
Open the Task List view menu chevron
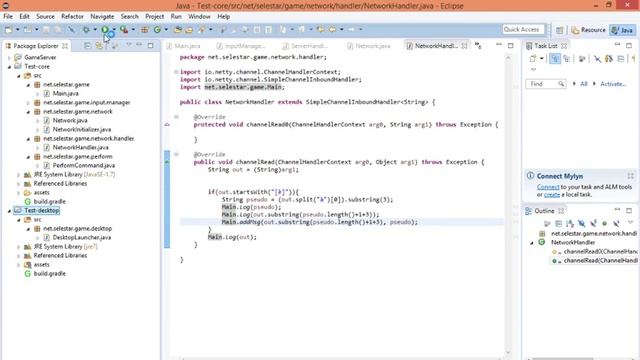click(533, 69)
